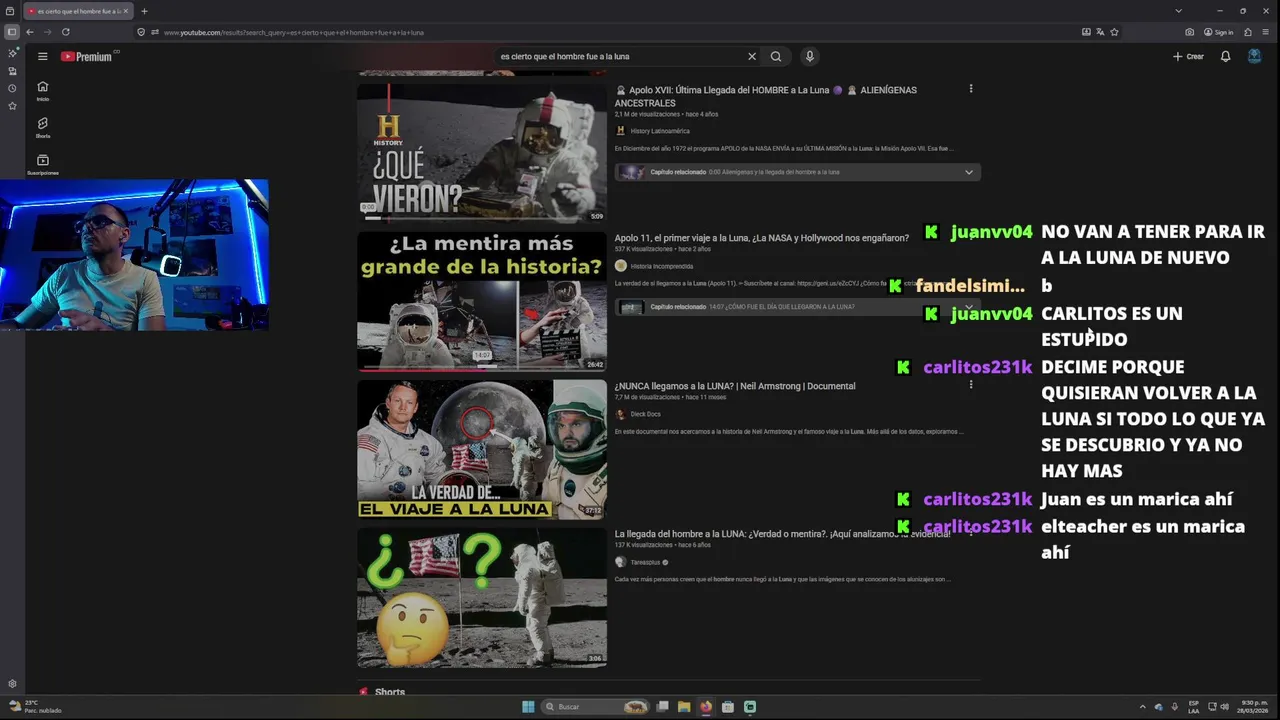Open more options for Apolo XVII video
Viewport: 1280px width, 720px height.
970,89
